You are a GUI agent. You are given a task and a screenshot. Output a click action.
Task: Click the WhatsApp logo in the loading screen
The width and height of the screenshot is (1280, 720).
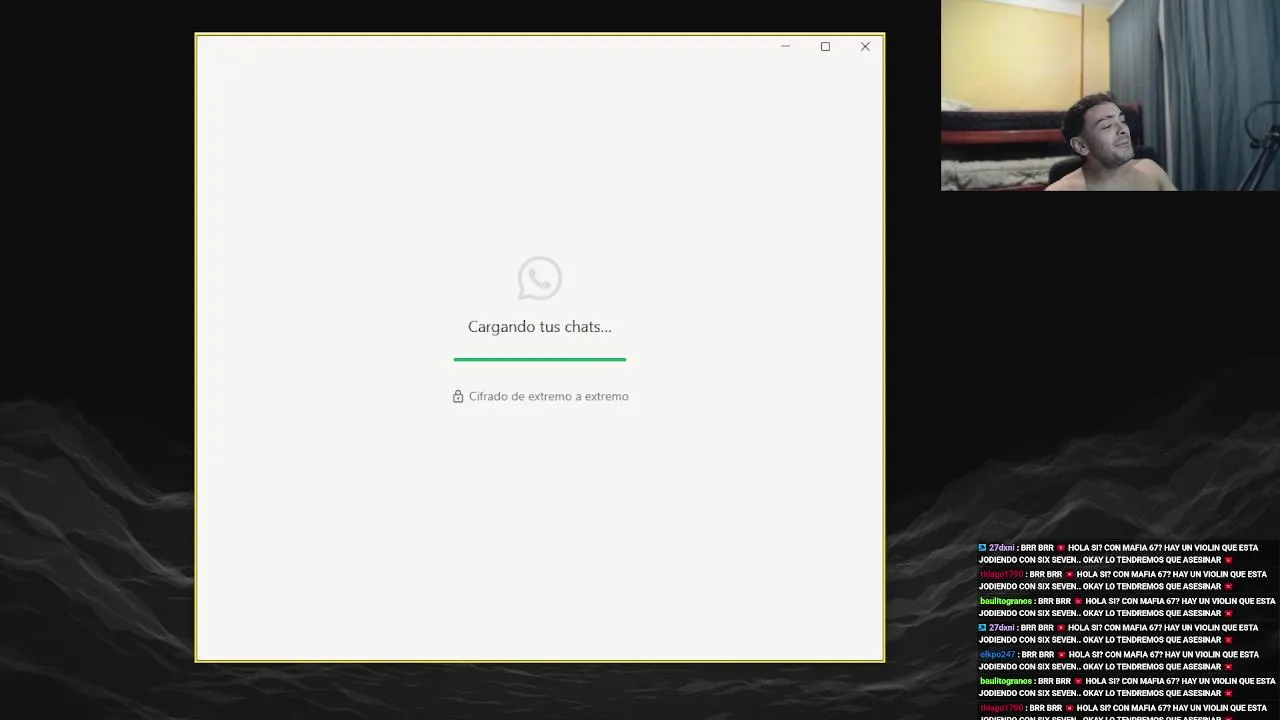(x=540, y=278)
